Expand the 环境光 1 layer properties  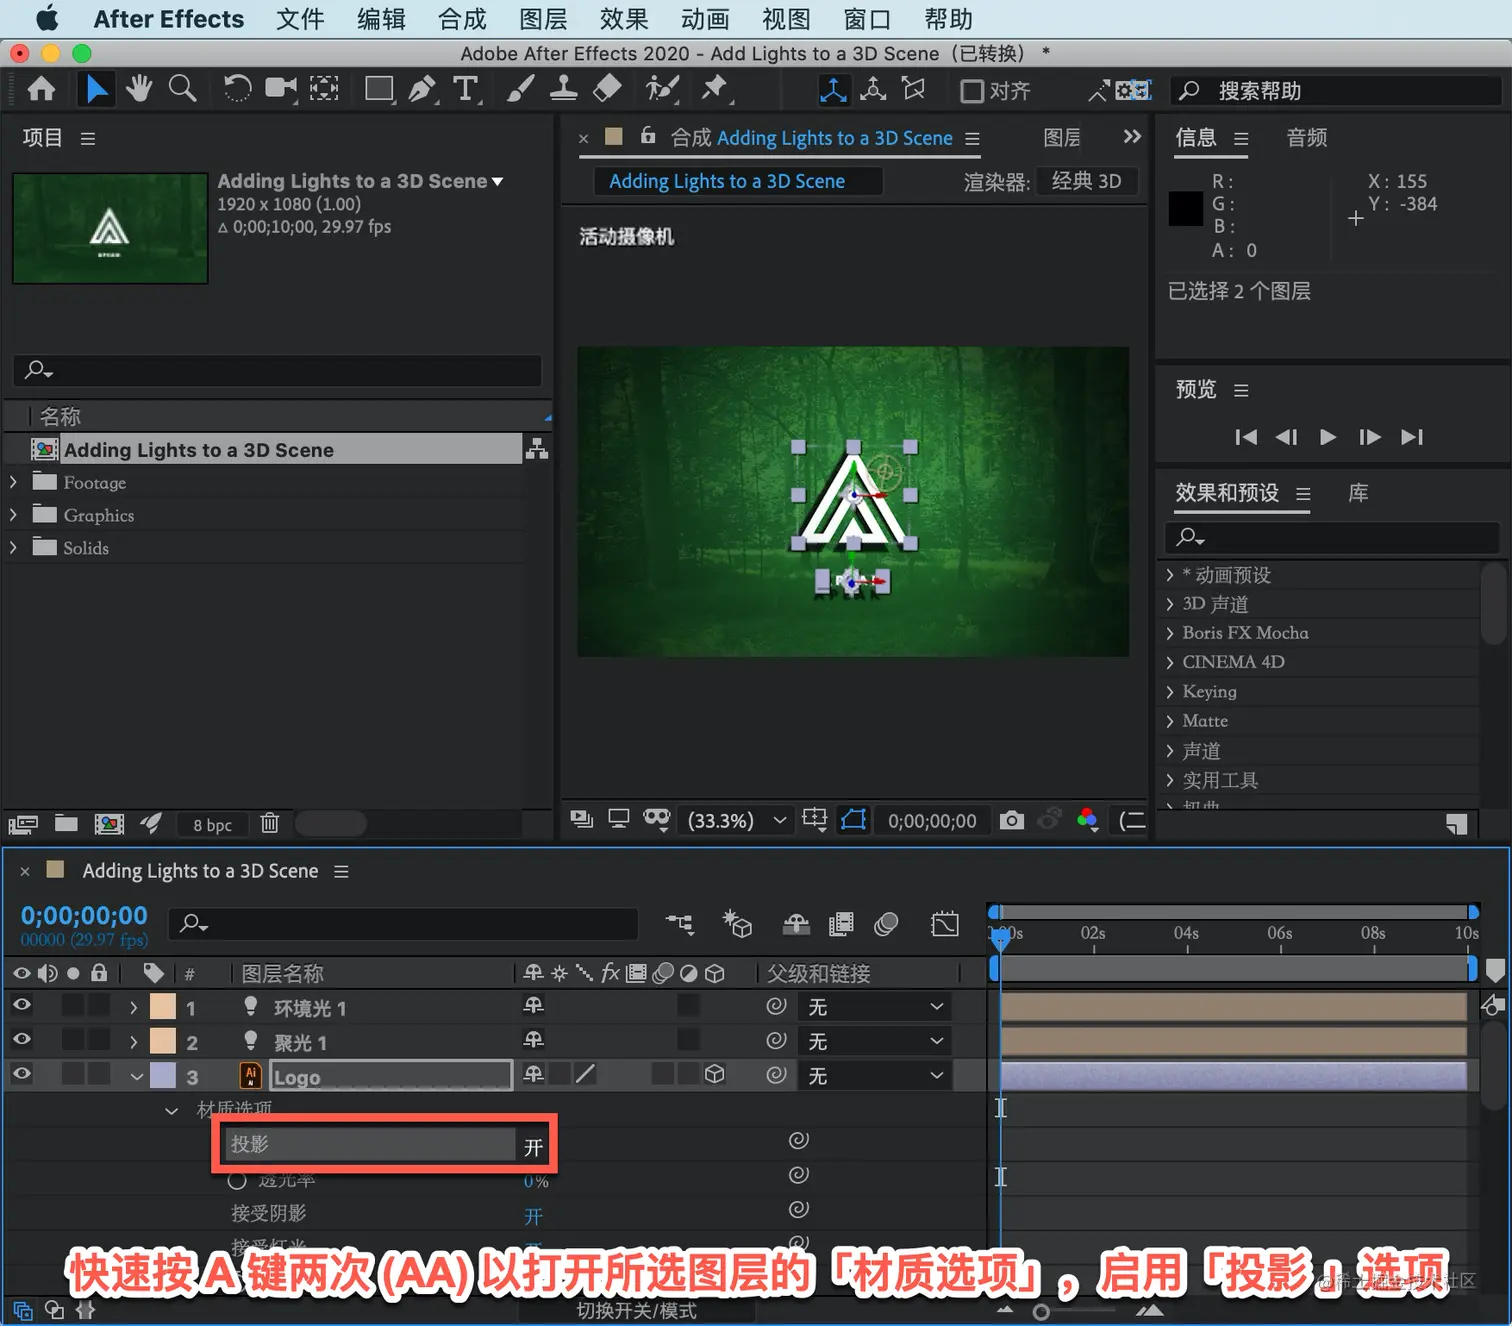(x=134, y=1008)
